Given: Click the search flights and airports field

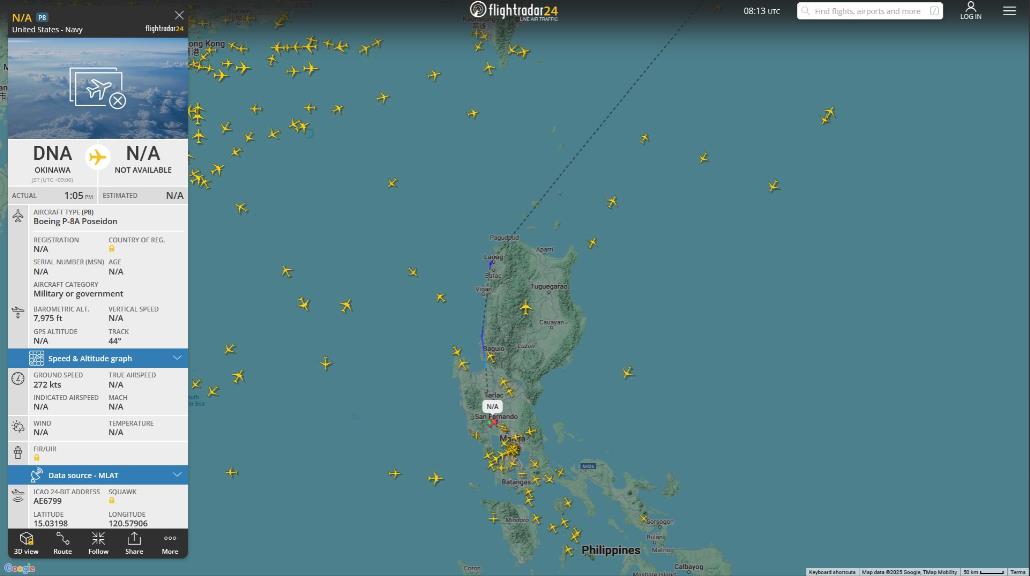Looking at the screenshot, I should tap(870, 11).
